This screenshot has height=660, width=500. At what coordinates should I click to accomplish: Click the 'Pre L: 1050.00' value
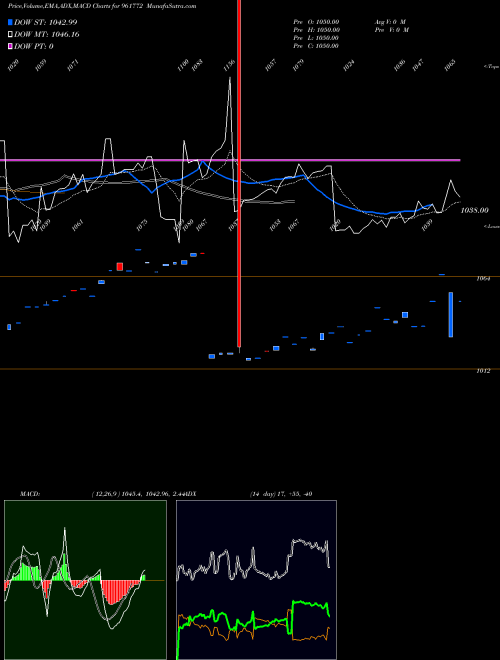[316, 38]
